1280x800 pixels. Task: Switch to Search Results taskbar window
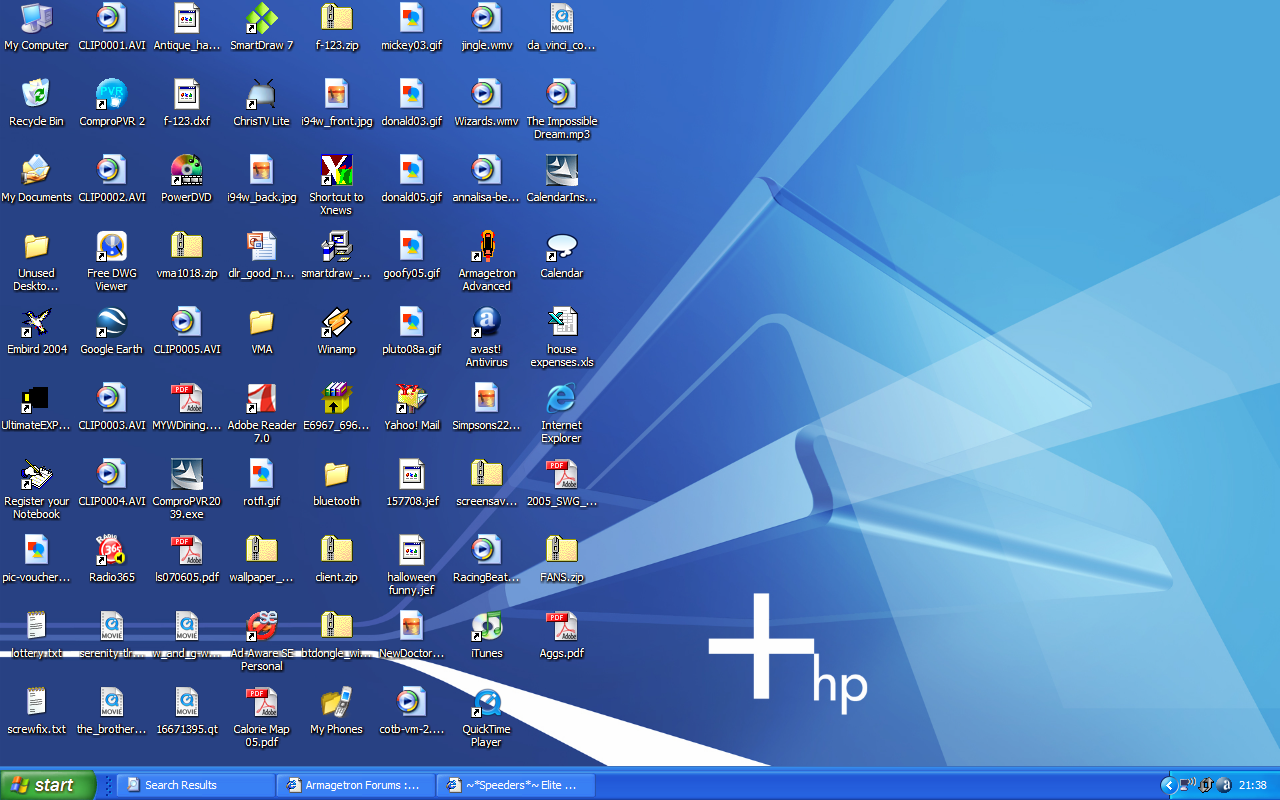click(196, 785)
